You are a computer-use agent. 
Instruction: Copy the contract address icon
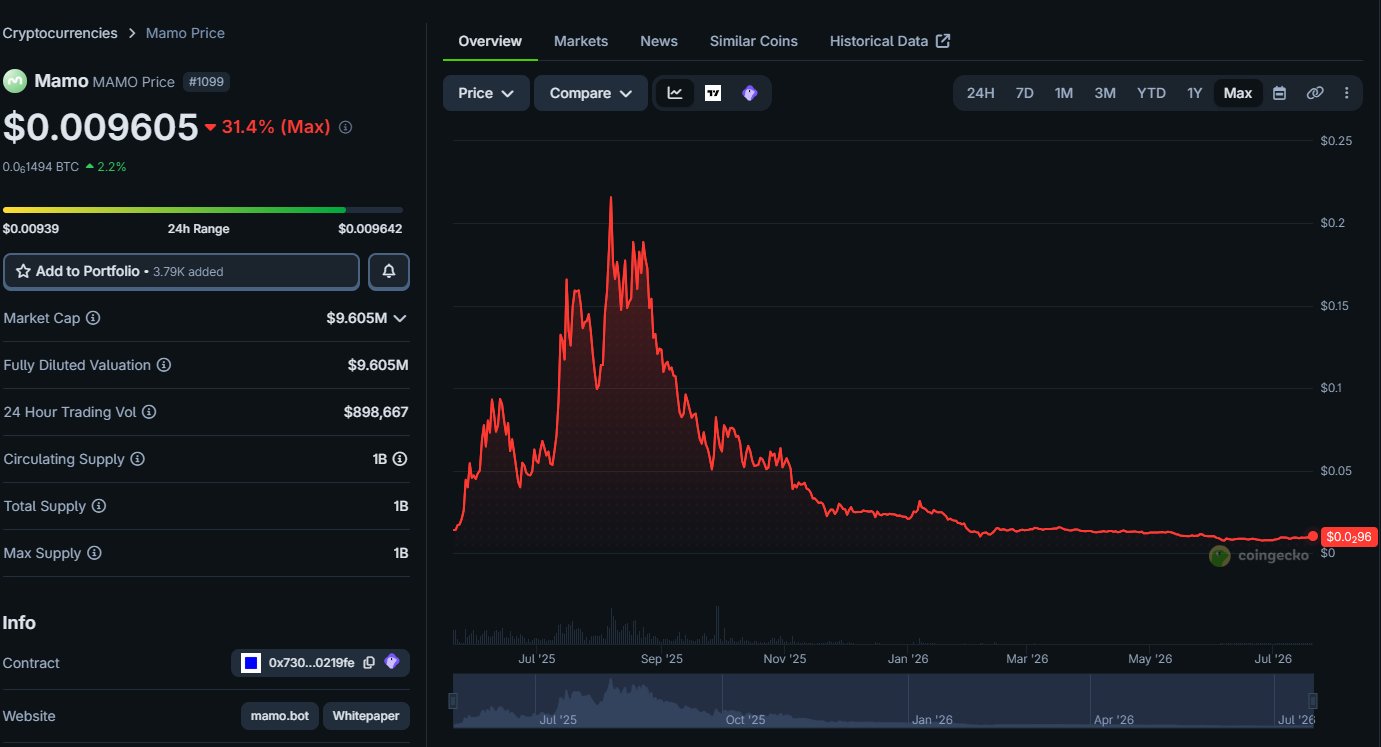coord(369,663)
